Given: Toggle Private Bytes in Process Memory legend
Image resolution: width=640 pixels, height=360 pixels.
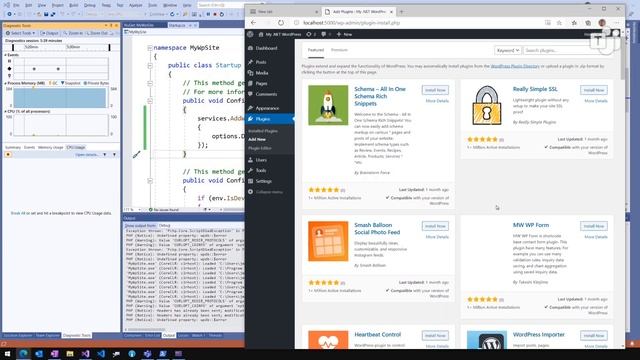Looking at the screenshot, I should click(96, 83).
